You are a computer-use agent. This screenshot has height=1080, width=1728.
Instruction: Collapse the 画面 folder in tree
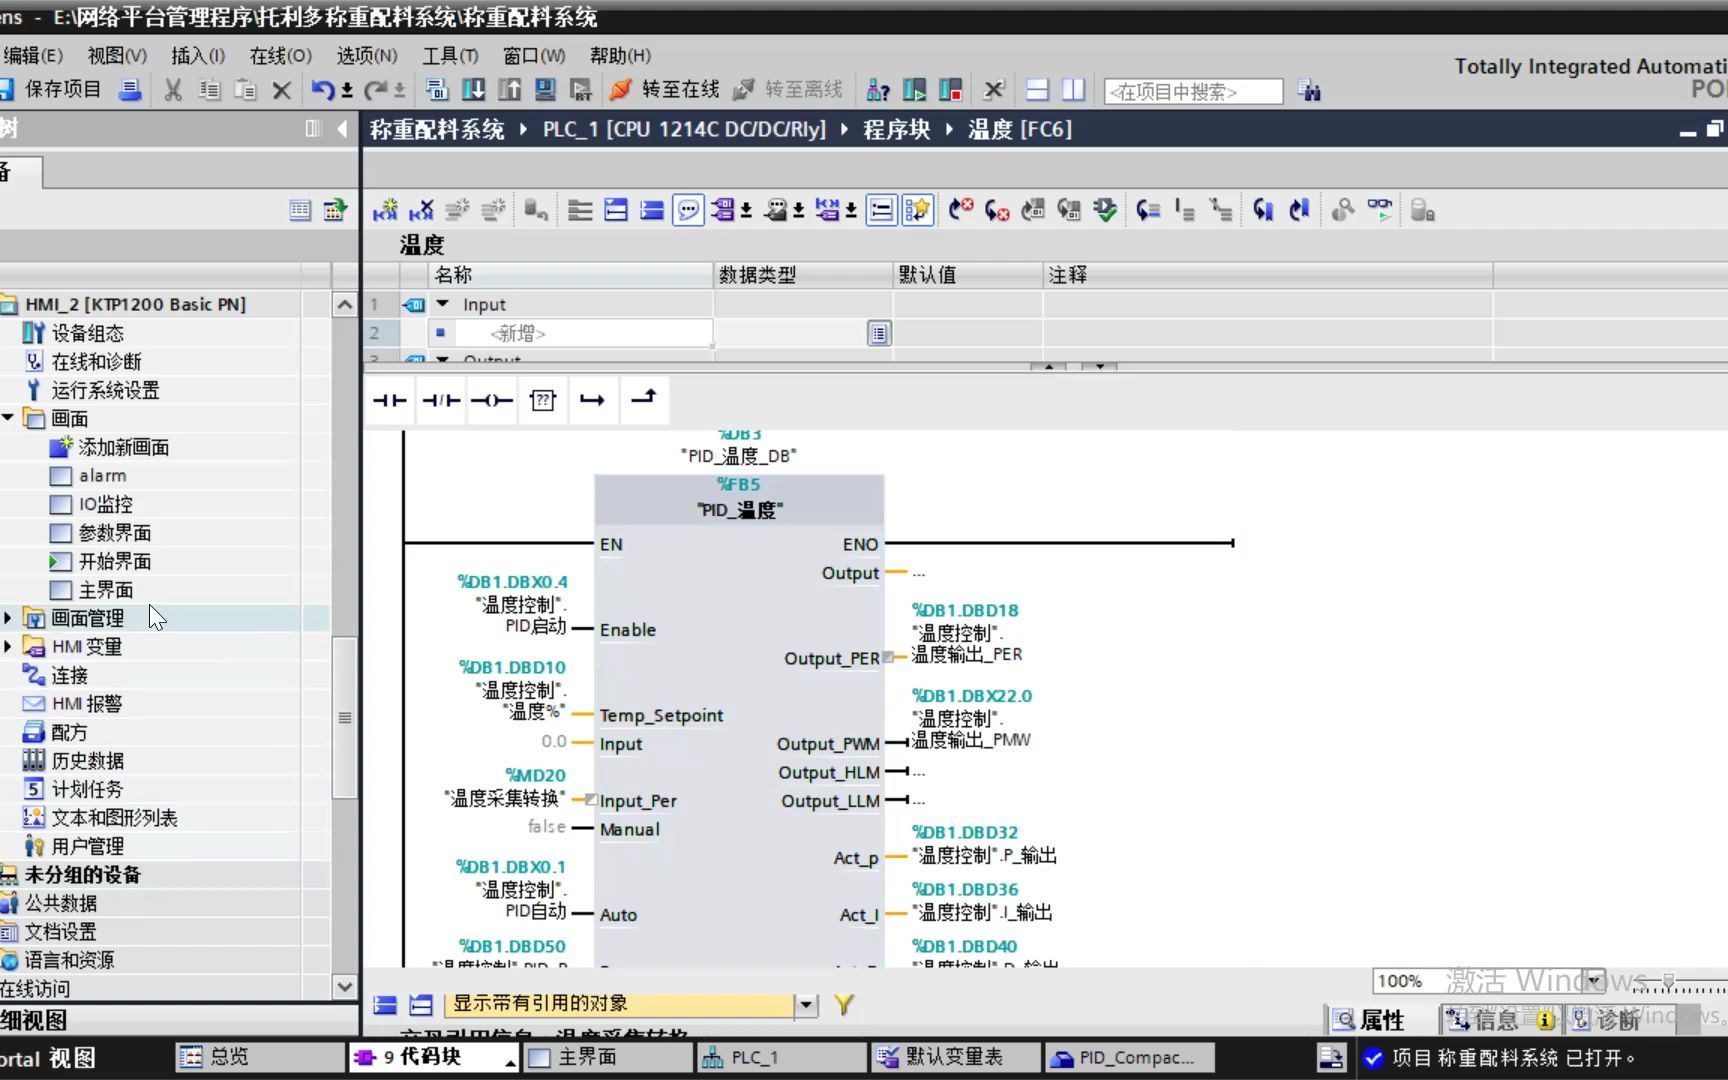pyautogui.click(x=8, y=418)
